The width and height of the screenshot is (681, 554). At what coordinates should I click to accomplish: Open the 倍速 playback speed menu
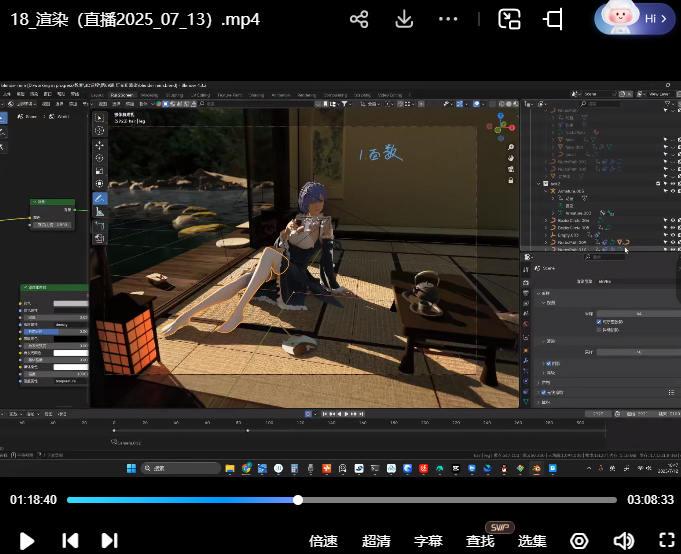(323, 541)
